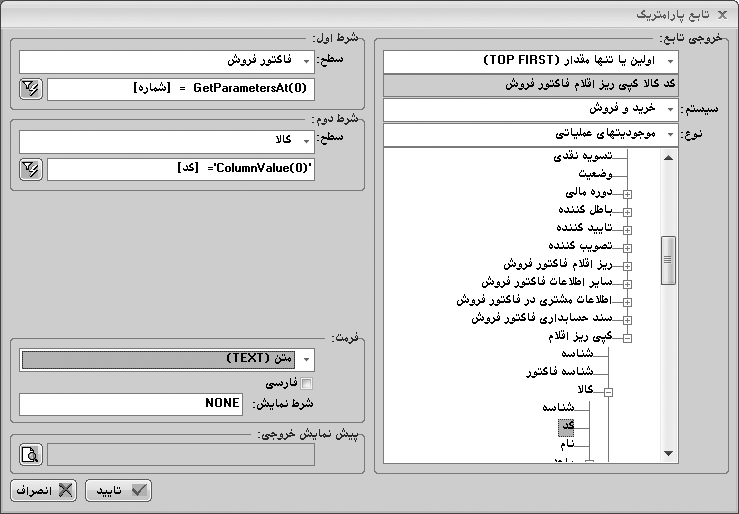Click the output preview magnifier icon
This screenshot has height=514, width=739.
pos(29,455)
